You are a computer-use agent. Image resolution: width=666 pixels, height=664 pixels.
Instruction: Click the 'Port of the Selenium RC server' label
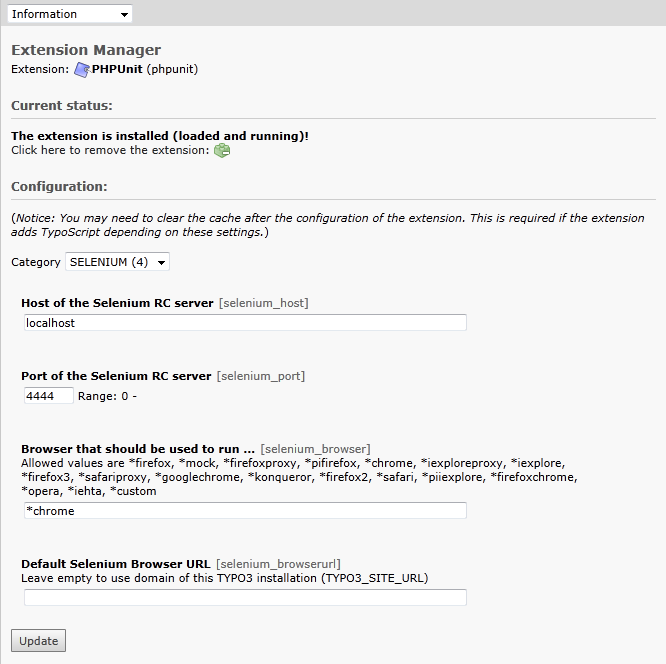[x=116, y=376]
